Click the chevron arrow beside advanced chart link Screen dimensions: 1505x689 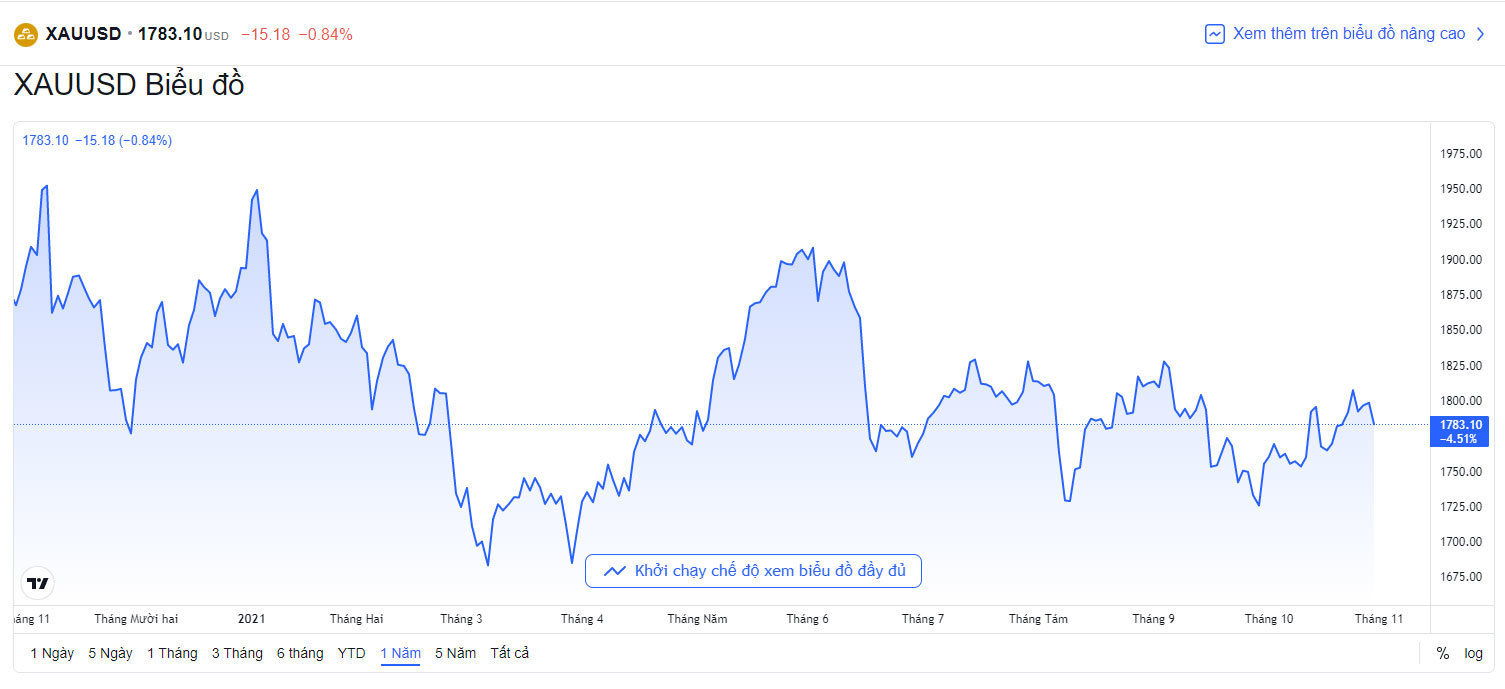point(1481,34)
